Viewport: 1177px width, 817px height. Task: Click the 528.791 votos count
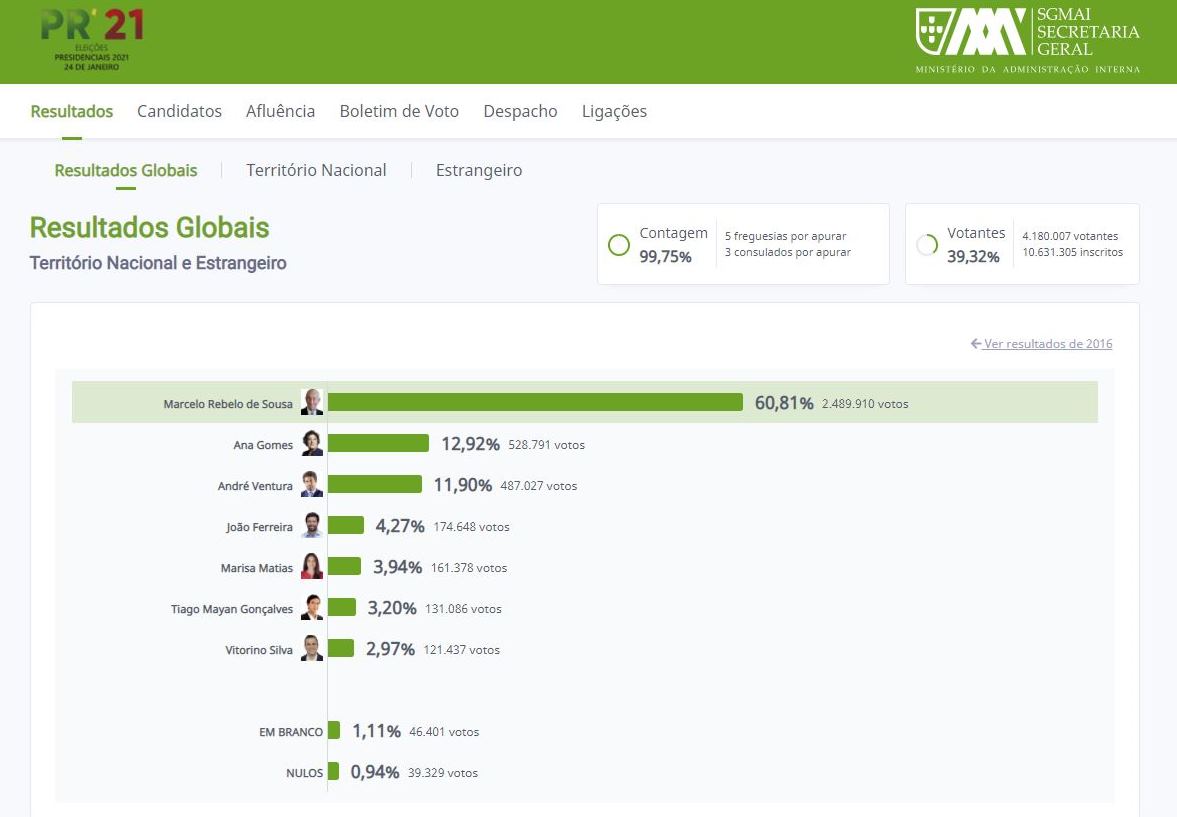[x=546, y=445]
